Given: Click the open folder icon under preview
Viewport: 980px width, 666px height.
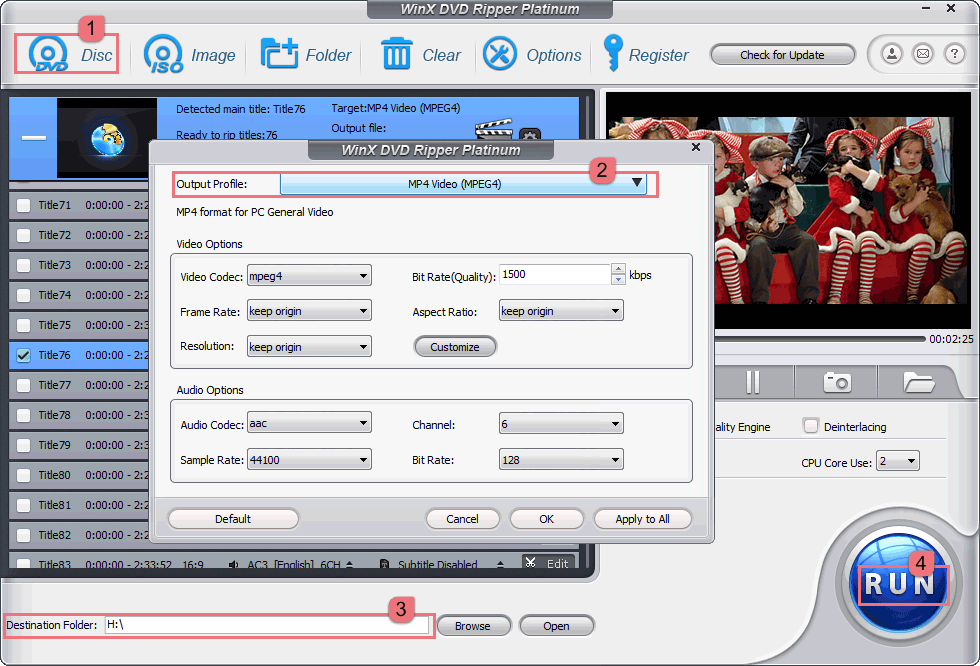Looking at the screenshot, I should [917, 382].
